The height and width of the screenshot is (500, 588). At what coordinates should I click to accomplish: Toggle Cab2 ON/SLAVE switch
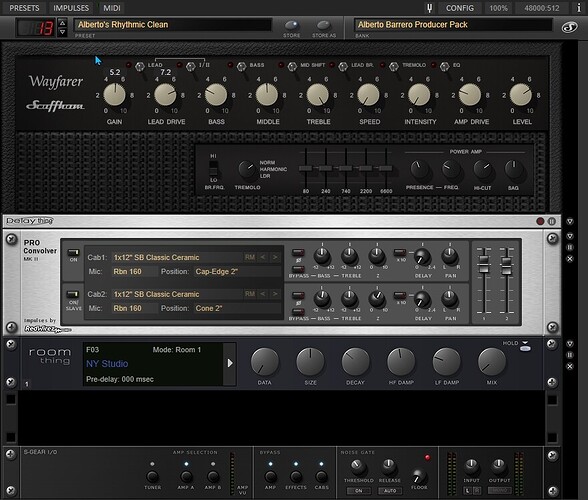click(x=73, y=294)
